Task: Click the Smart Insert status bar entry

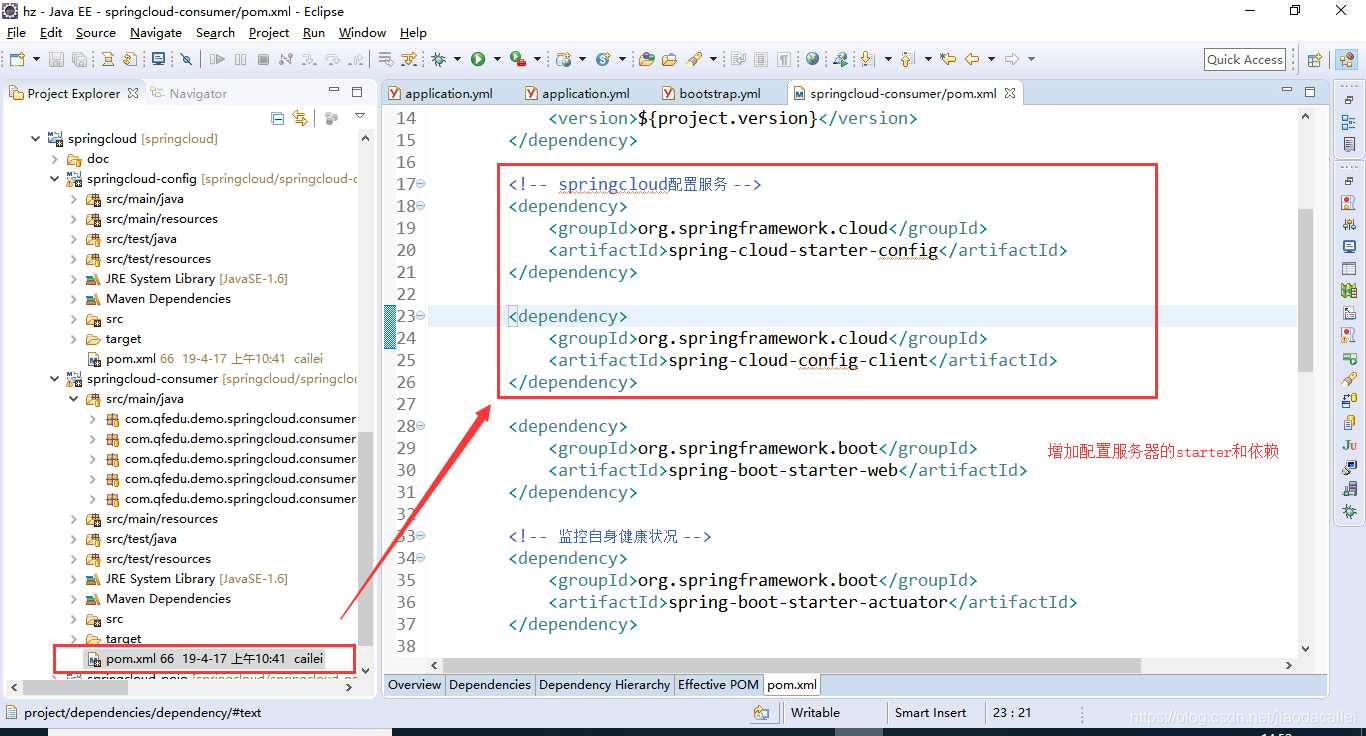Action: tap(930, 713)
